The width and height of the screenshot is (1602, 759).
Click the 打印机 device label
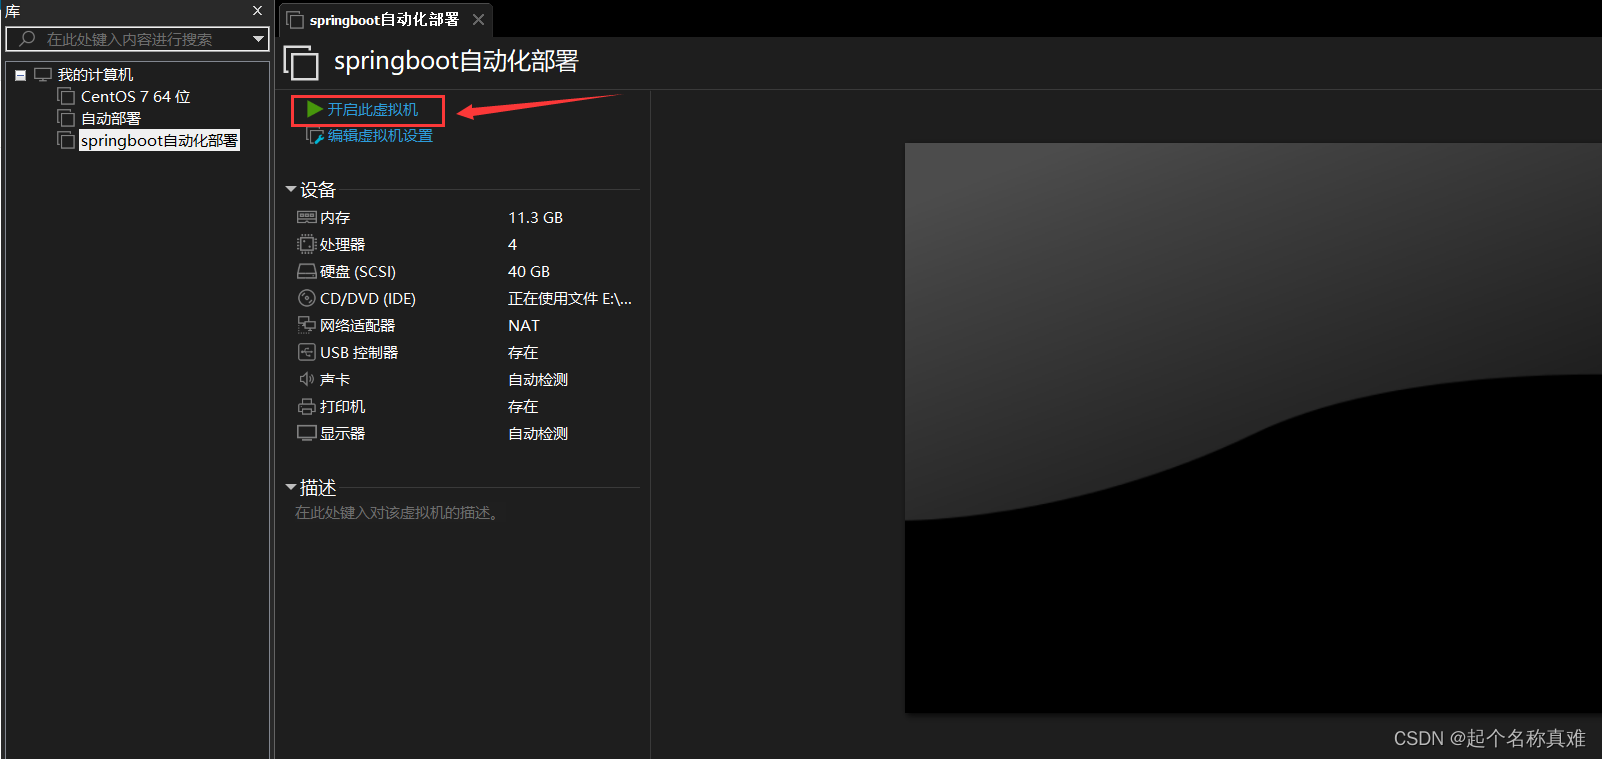342,406
